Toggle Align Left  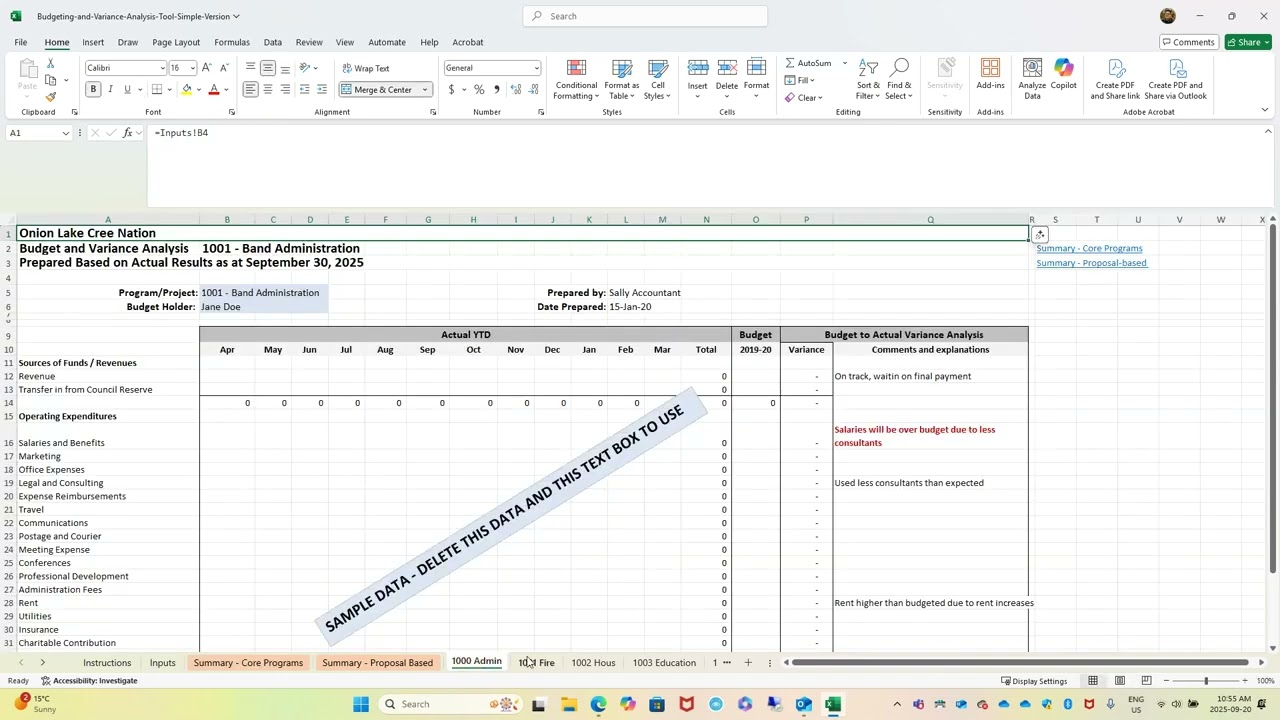(x=250, y=89)
